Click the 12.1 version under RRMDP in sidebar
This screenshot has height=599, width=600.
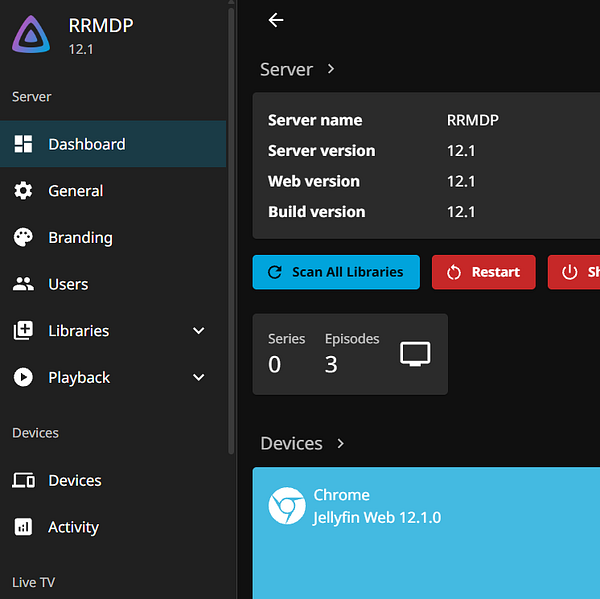(81, 49)
